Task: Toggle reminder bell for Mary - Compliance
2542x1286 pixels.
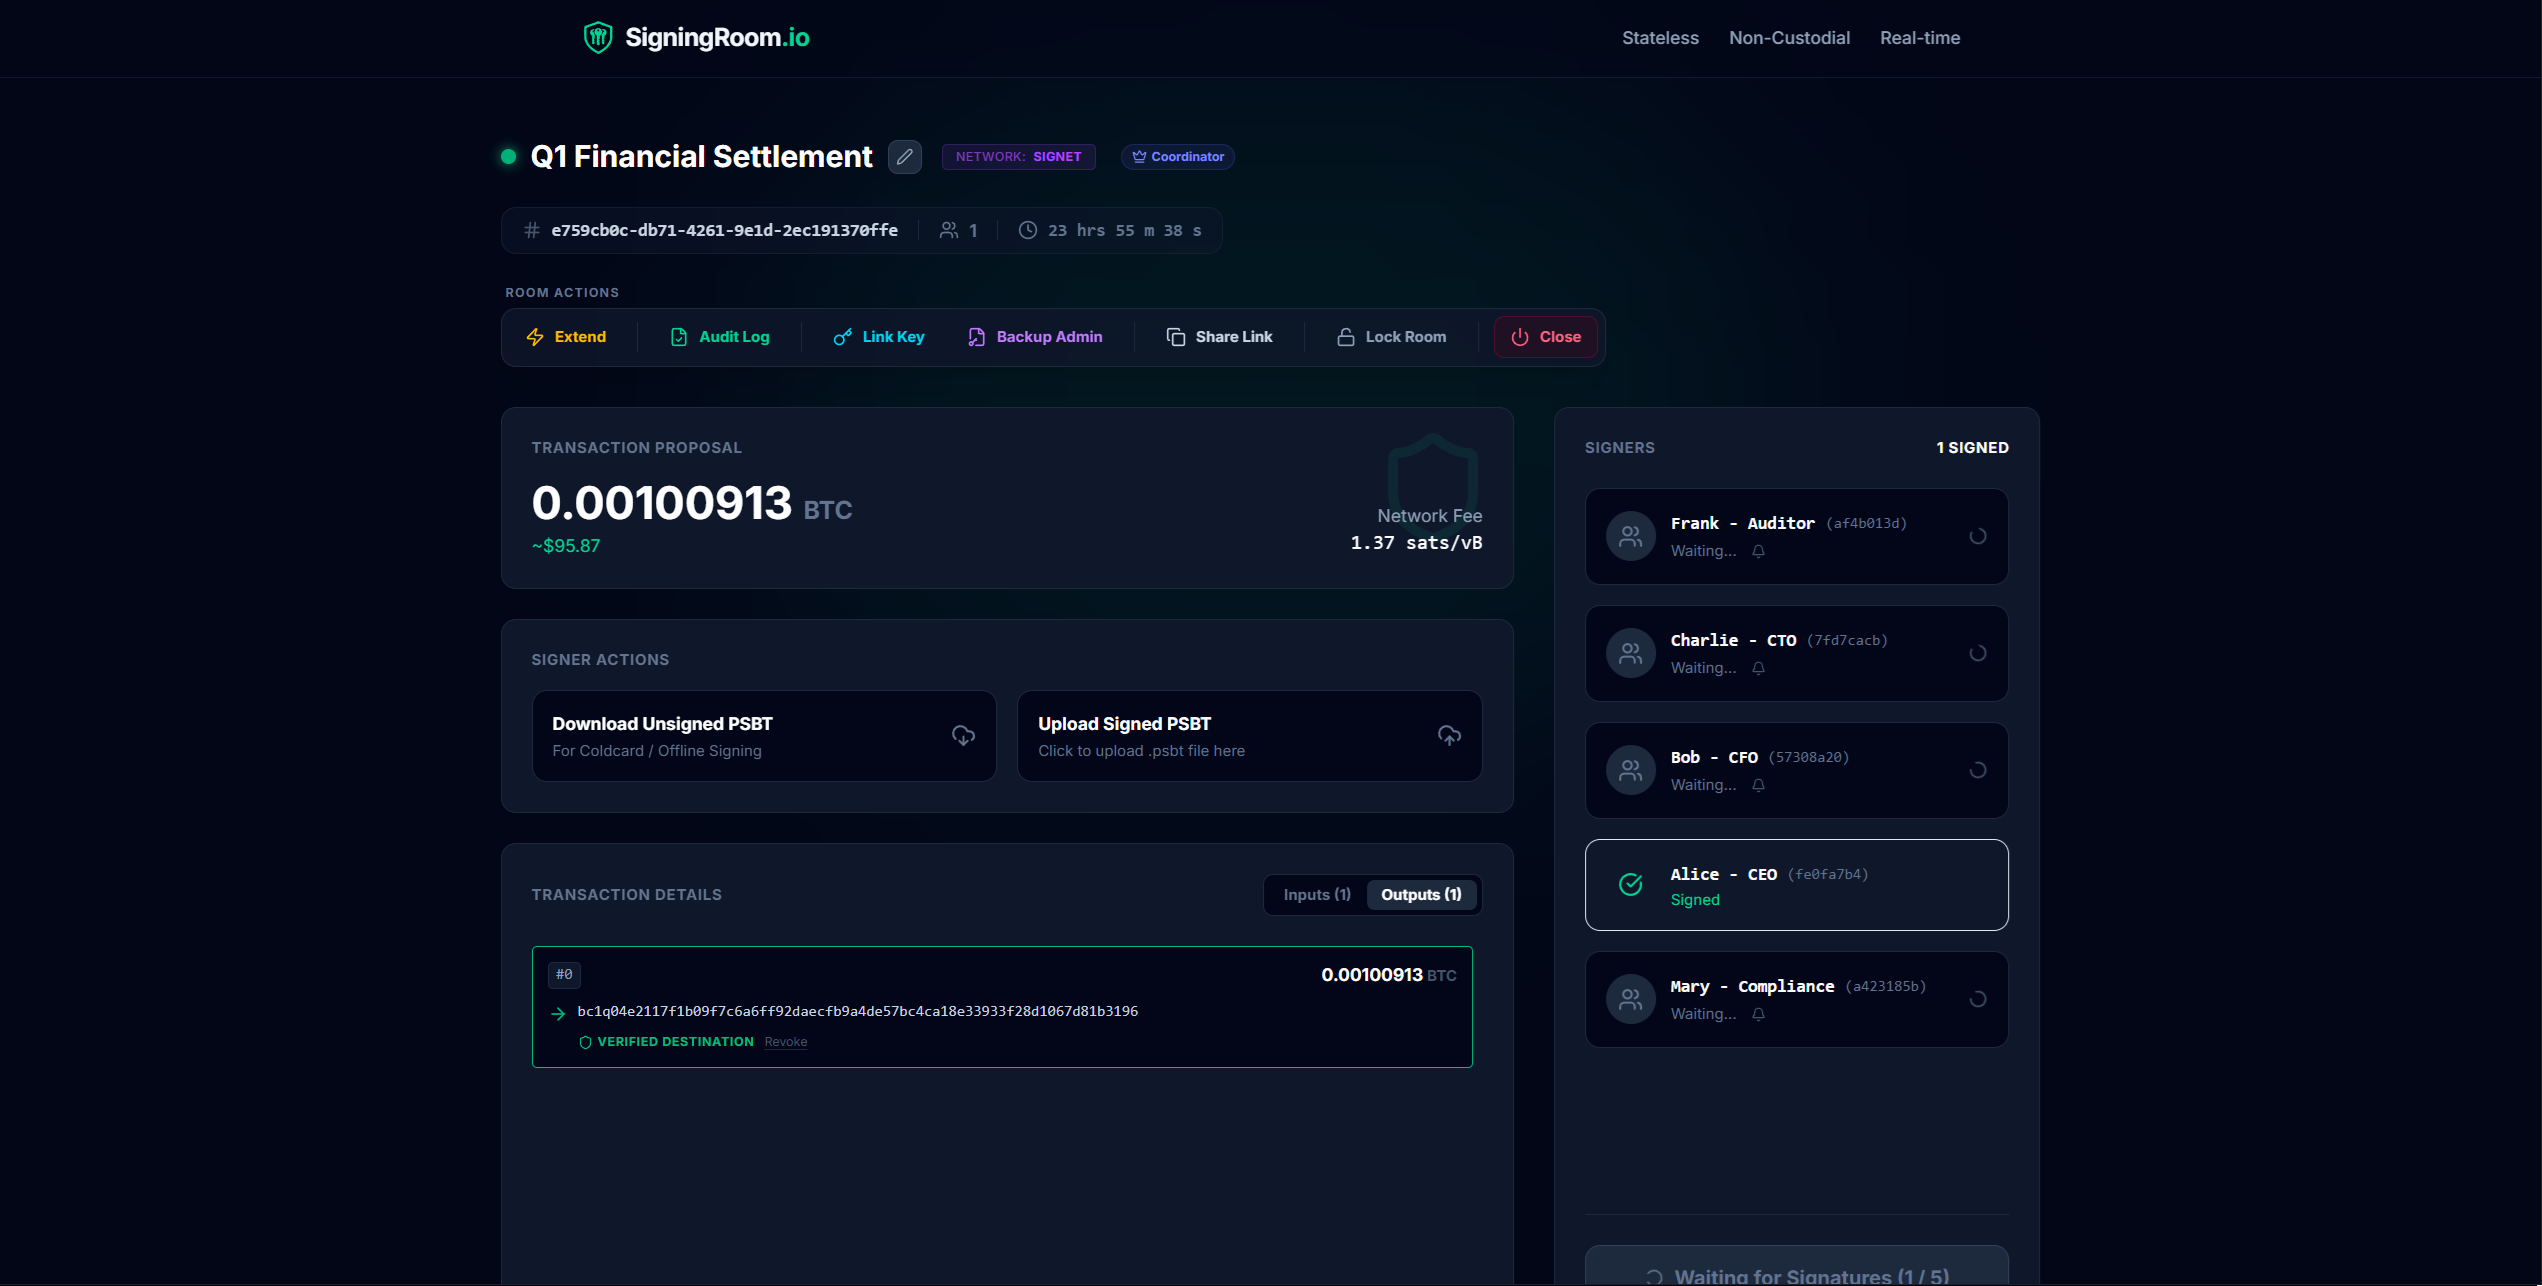Action: pos(1759,1014)
